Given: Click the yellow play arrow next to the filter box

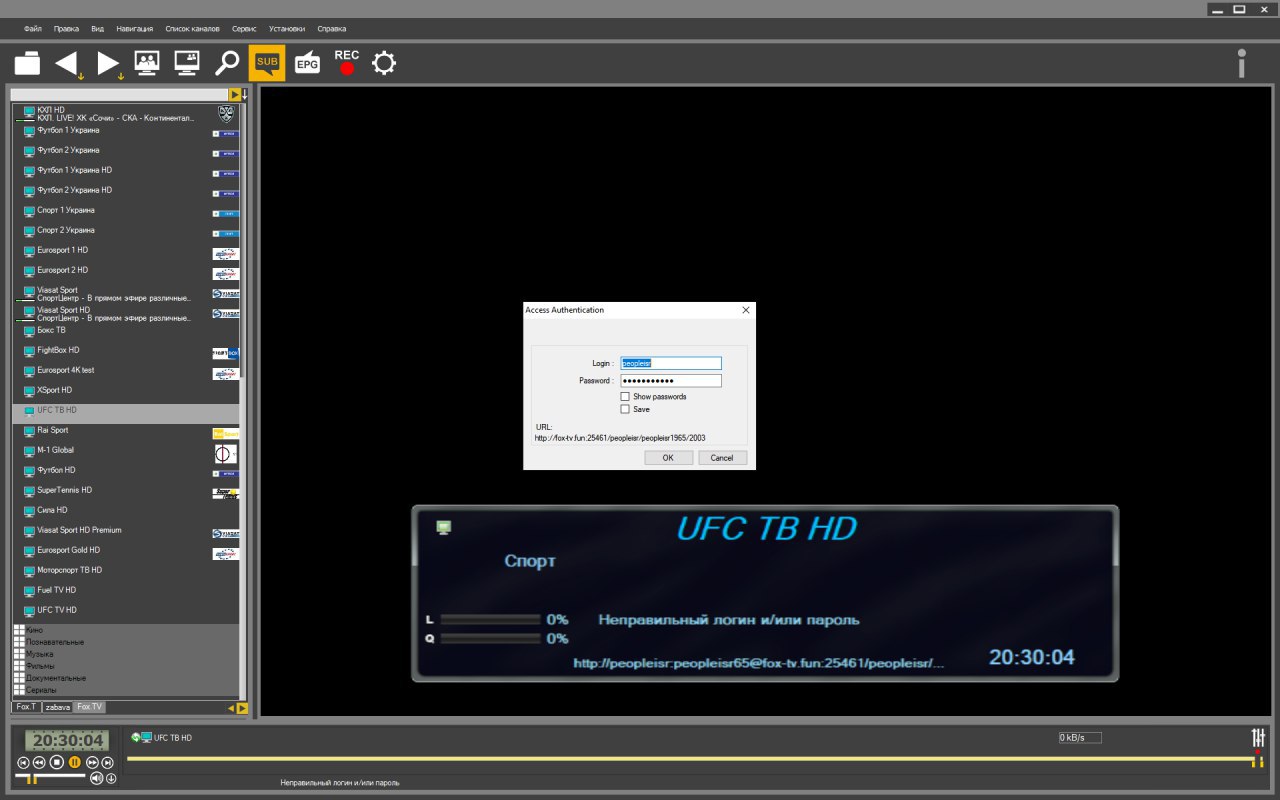Looking at the screenshot, I should (x=234, y=94).
